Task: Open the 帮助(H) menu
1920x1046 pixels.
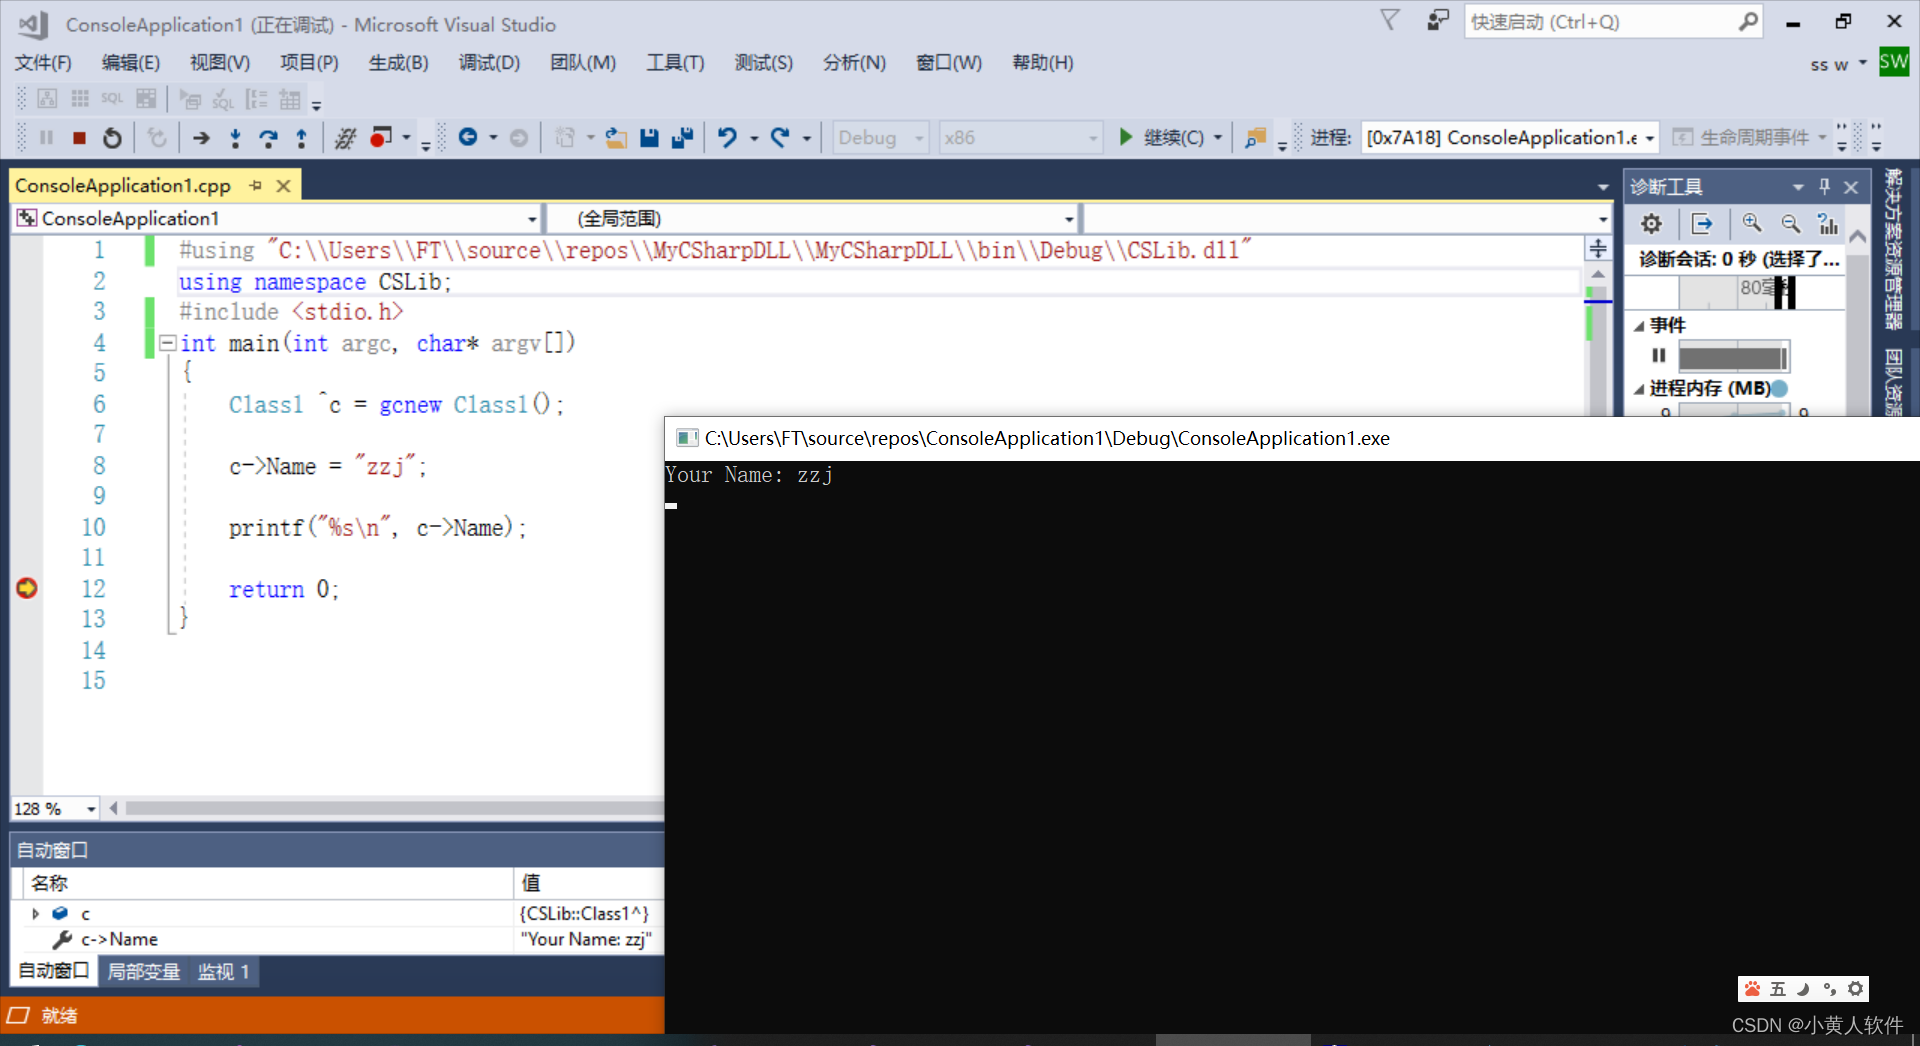Action: coord(1042,63)
